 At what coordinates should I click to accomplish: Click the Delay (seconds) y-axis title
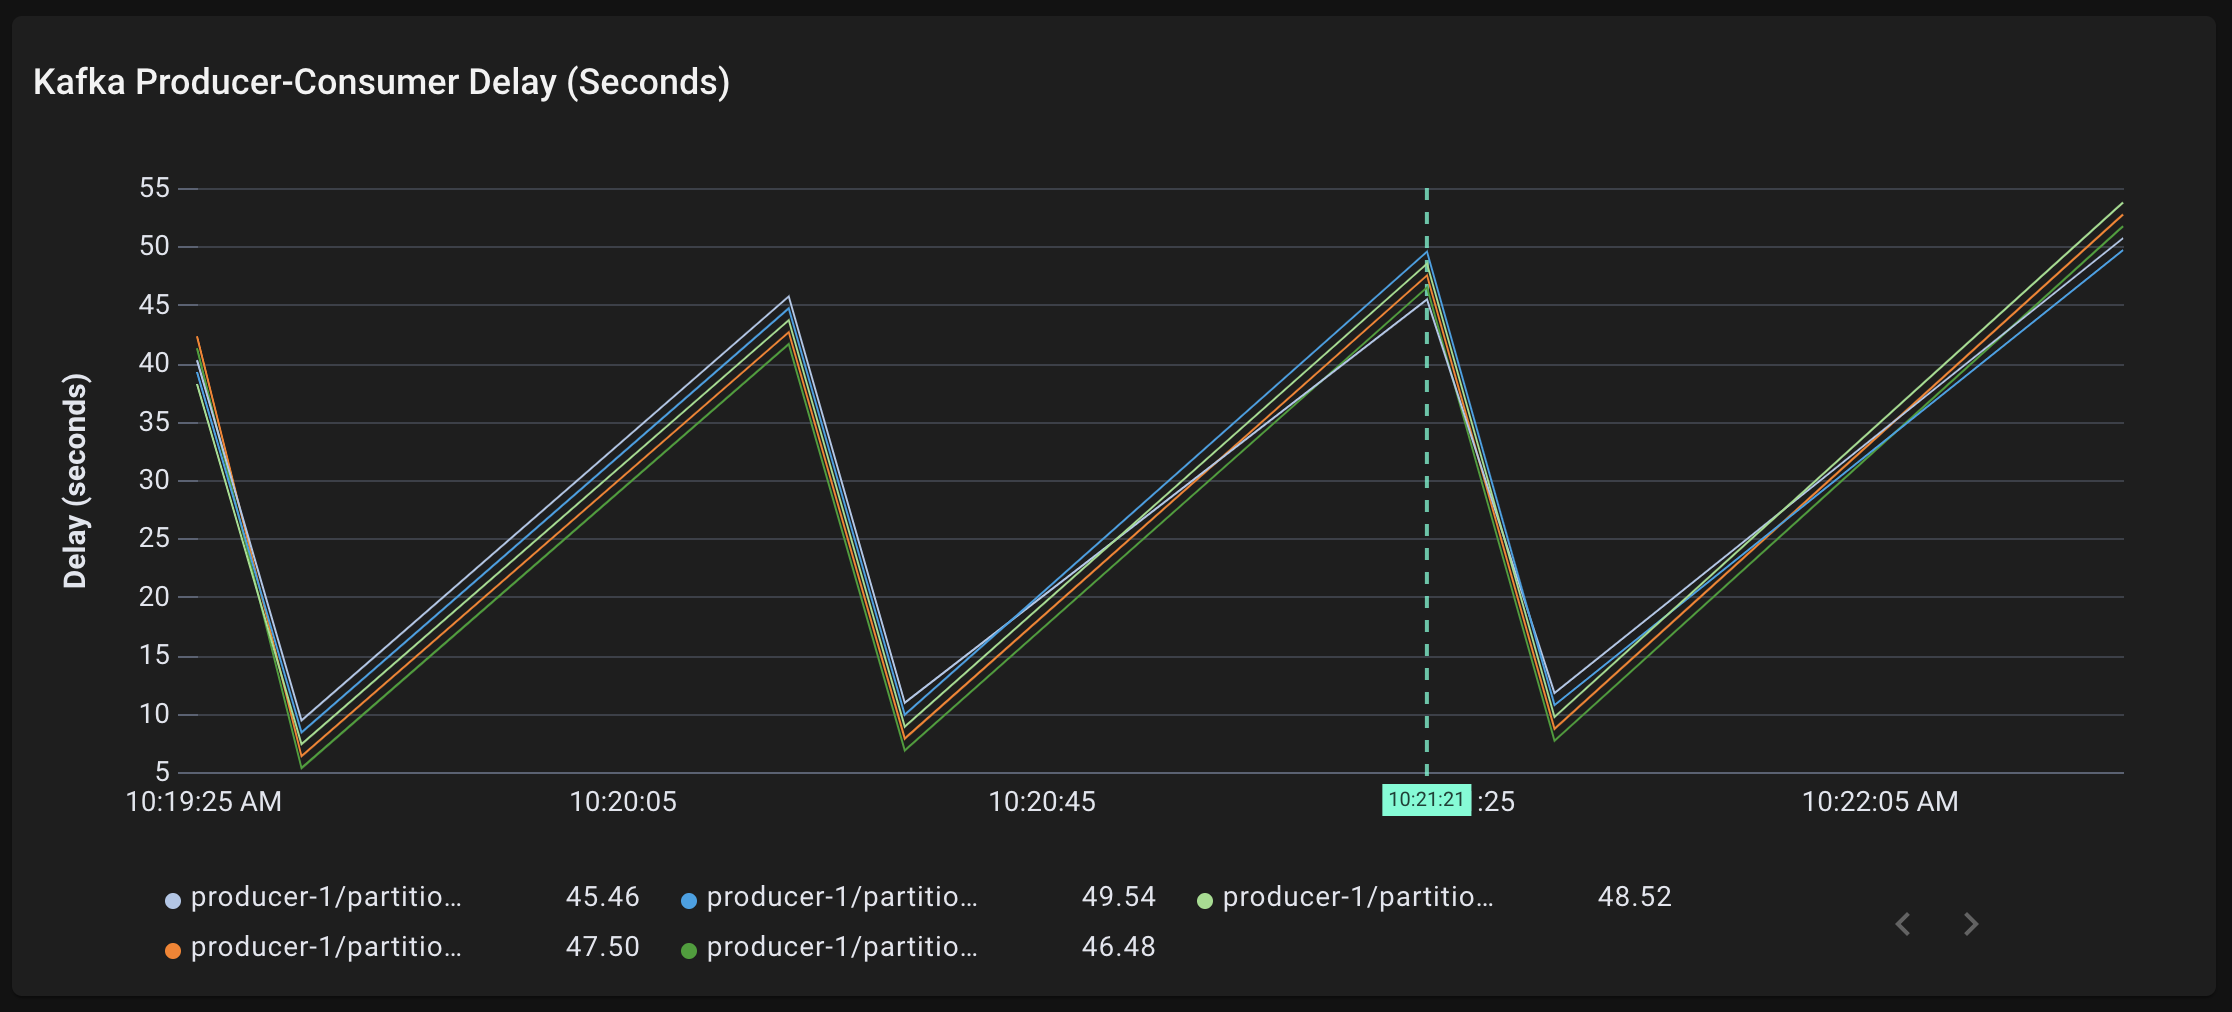tap(76, 481)
